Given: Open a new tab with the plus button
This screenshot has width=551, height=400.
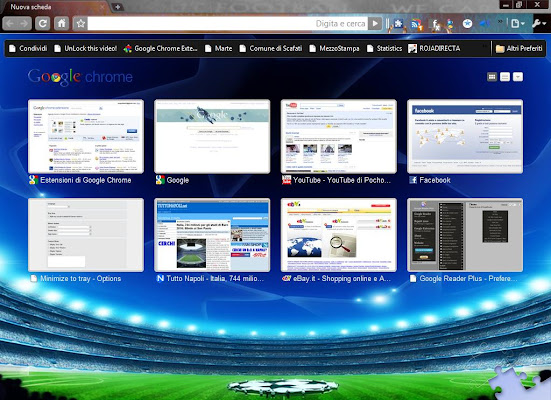Looking at the screenshot, I should tap(118, 7).
